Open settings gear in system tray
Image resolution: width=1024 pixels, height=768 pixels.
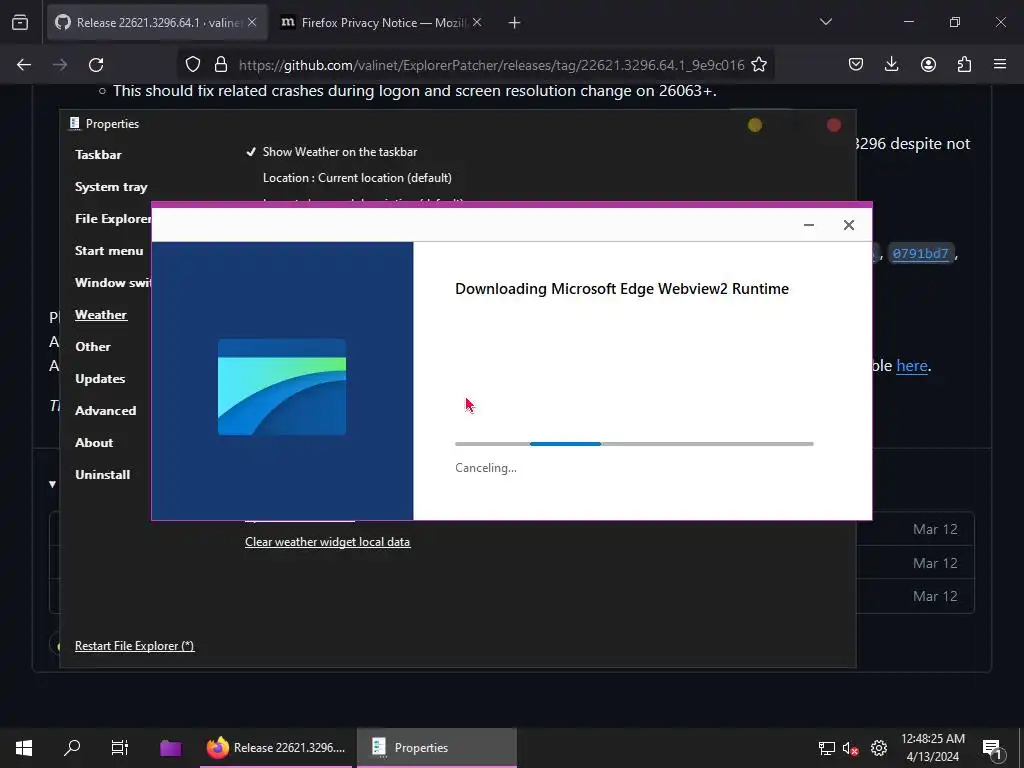coord(879,748)
